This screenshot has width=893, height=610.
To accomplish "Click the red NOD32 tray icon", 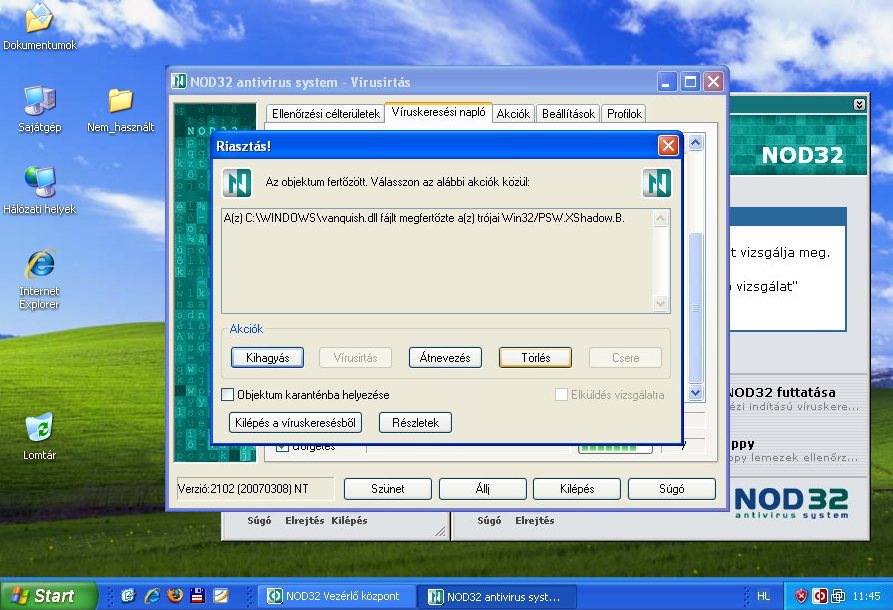I will [x=820, y=596].
